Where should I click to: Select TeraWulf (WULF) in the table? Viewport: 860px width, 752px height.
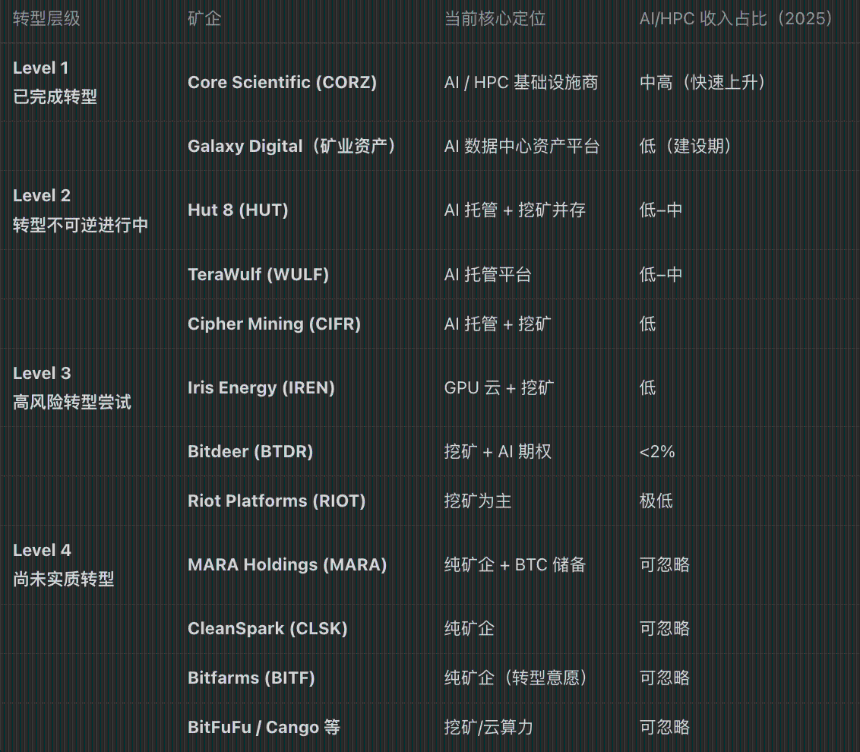pos(258,274)
